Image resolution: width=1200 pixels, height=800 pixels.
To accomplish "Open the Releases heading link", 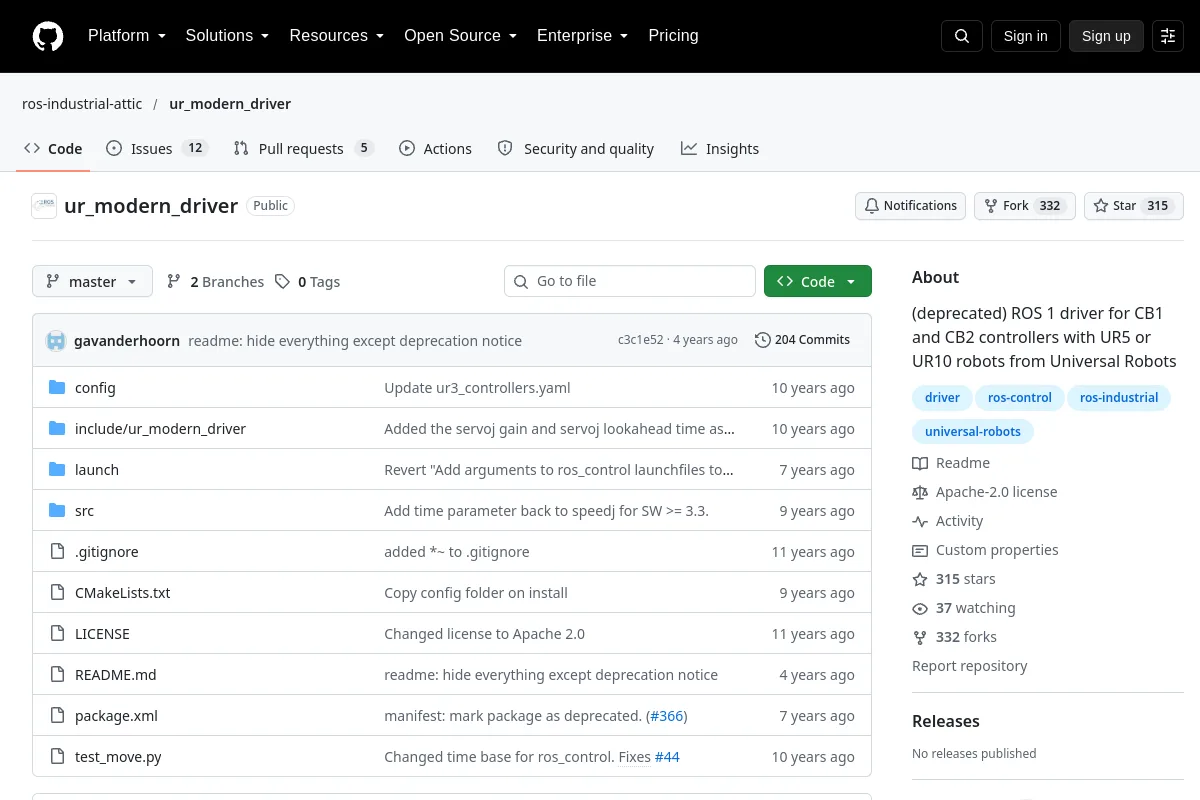I will (x=946, y=721).
